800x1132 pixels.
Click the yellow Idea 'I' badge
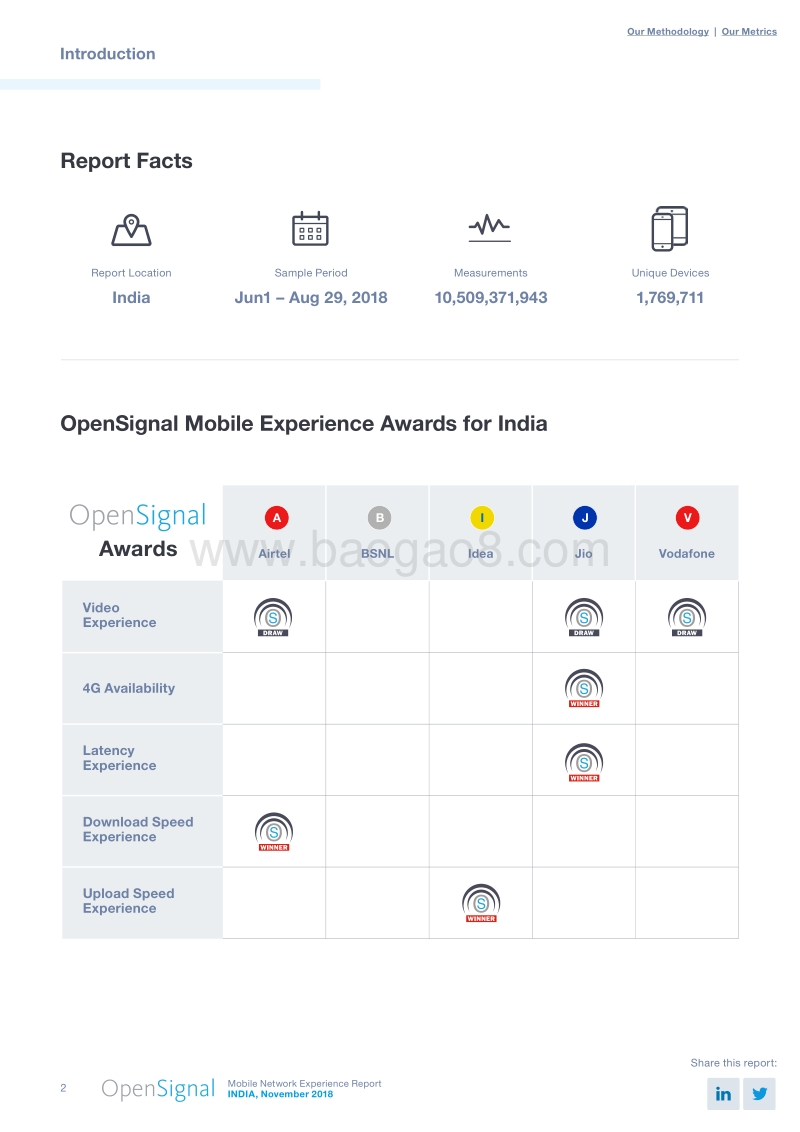click(482, 518)
